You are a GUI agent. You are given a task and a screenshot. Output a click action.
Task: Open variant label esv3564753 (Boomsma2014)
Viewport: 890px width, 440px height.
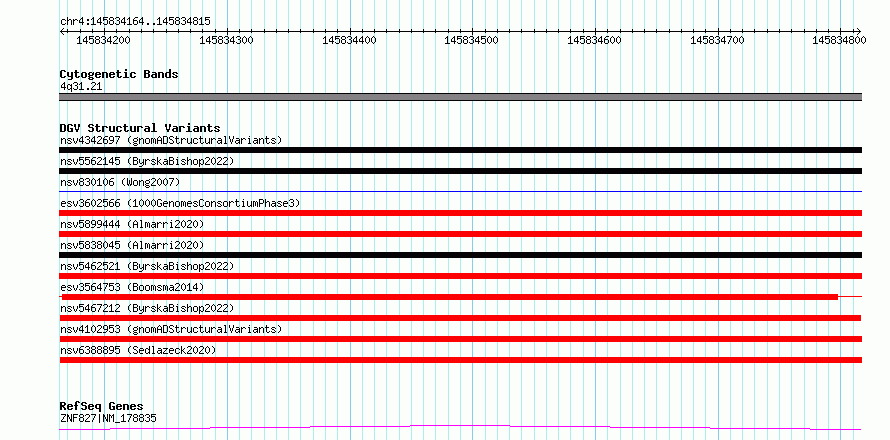(x=132, y=287)
